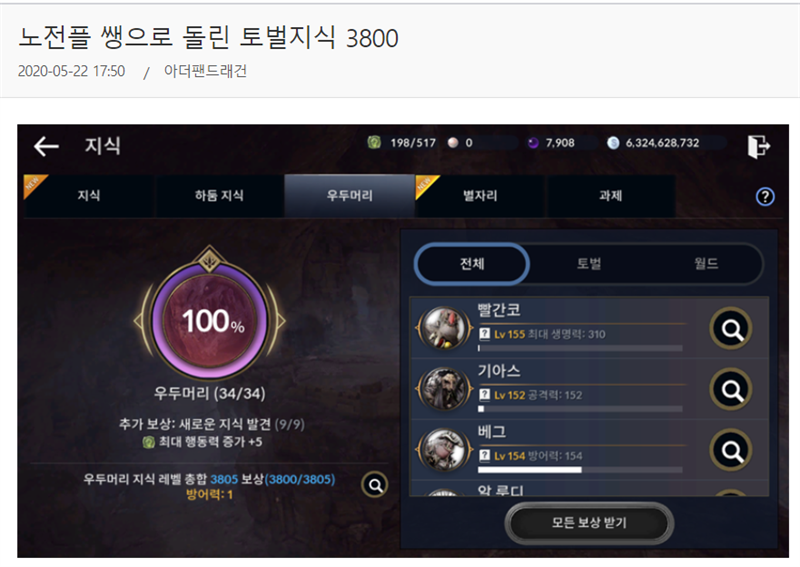Click the green energy icon showing 198/517
This screenshot has width=800, height=567.
tap(374, 142)
